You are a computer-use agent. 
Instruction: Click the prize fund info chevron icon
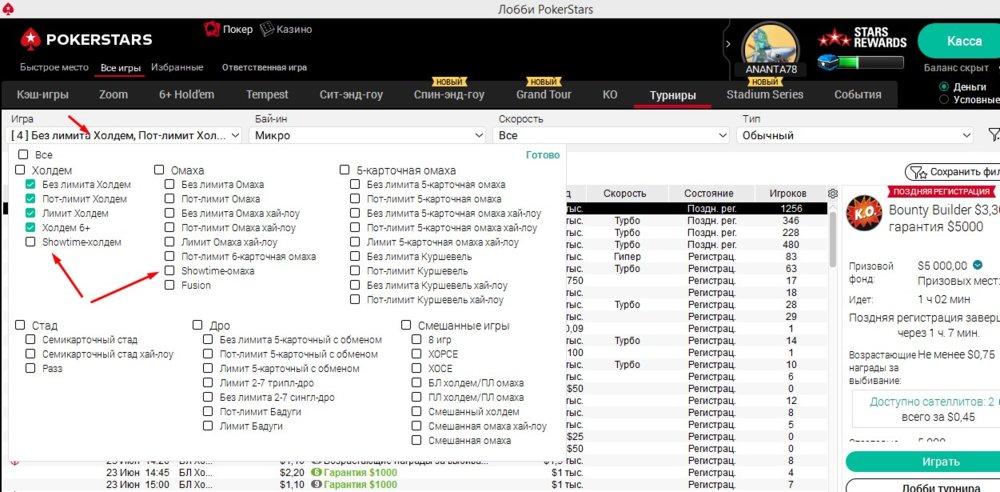(x=978, y=265)
